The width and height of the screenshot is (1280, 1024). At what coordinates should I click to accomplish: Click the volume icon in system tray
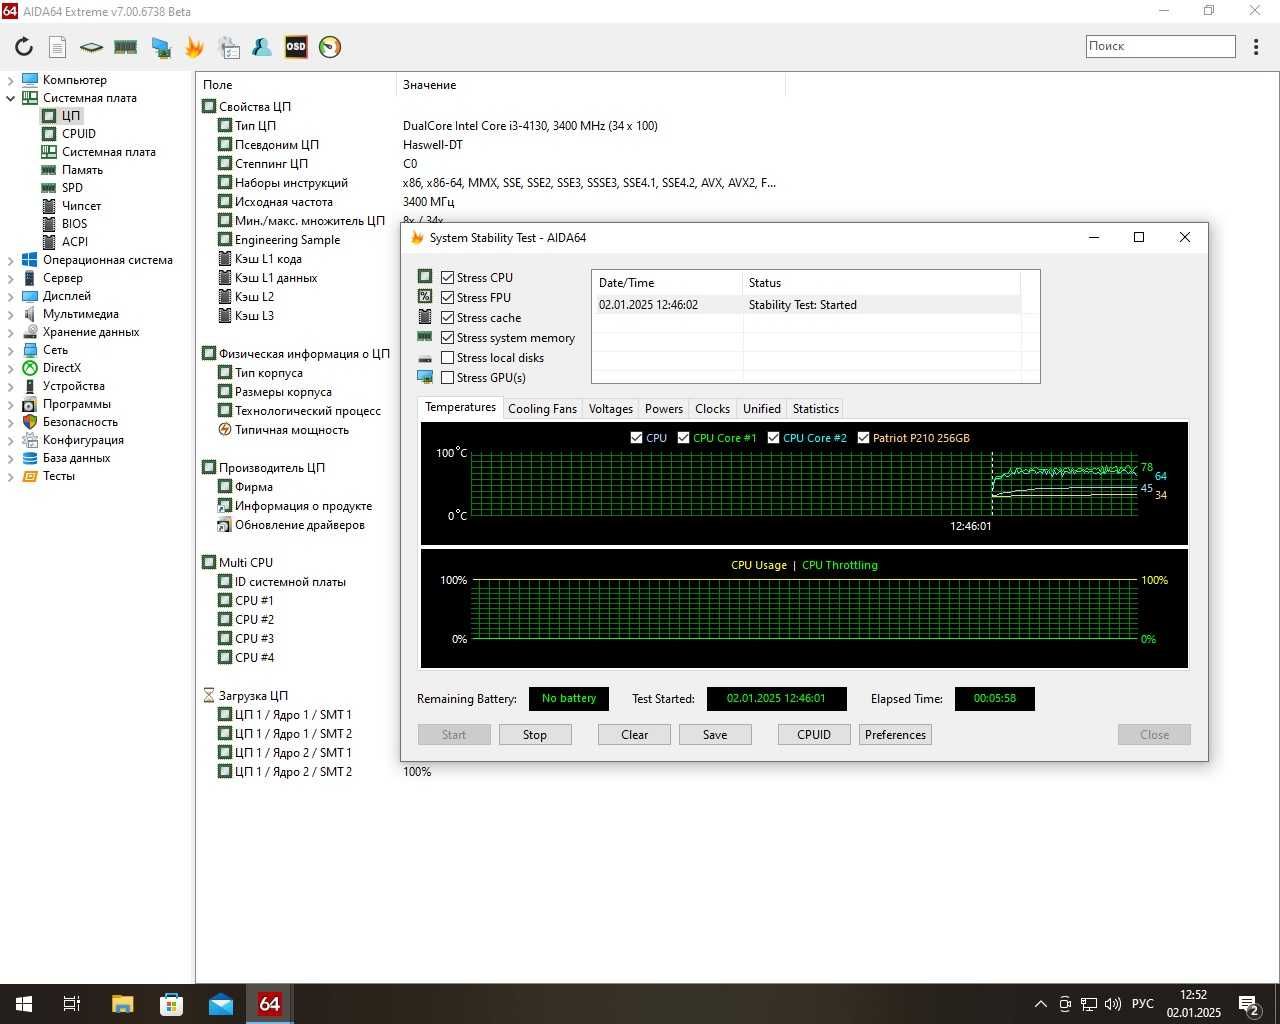1112,1003
